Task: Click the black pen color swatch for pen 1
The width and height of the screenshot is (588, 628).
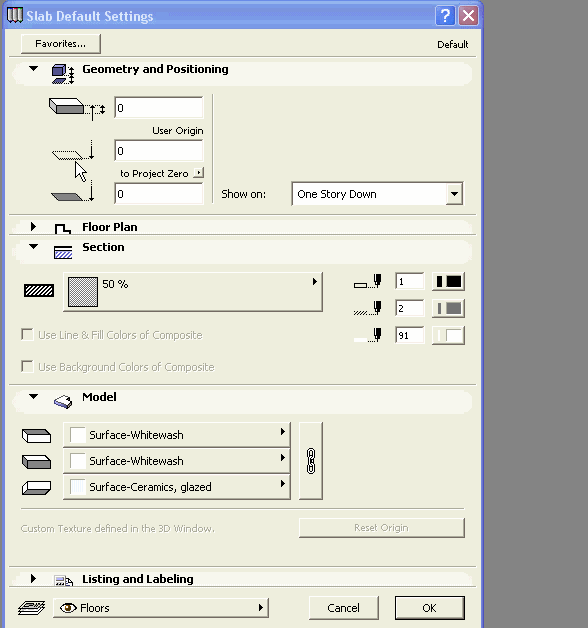Action: 449,282
